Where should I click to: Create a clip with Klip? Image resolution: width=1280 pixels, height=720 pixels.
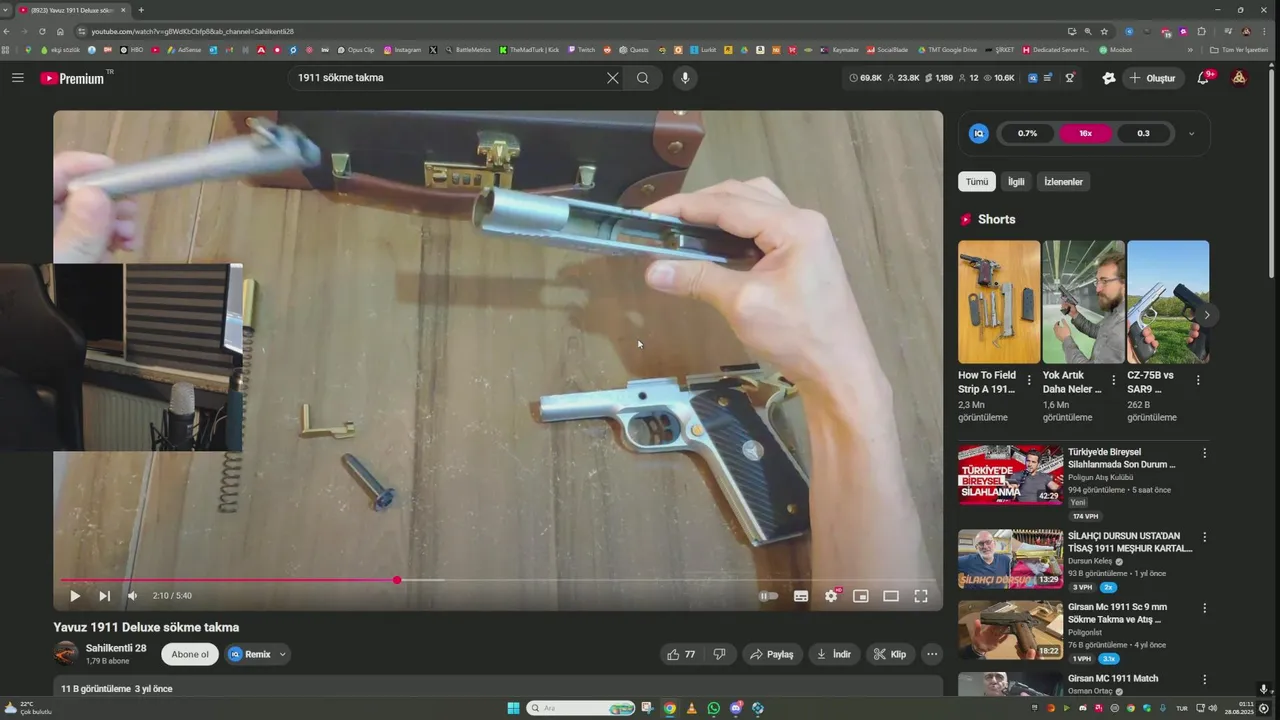pyautogui.click(x=890, y=654)
